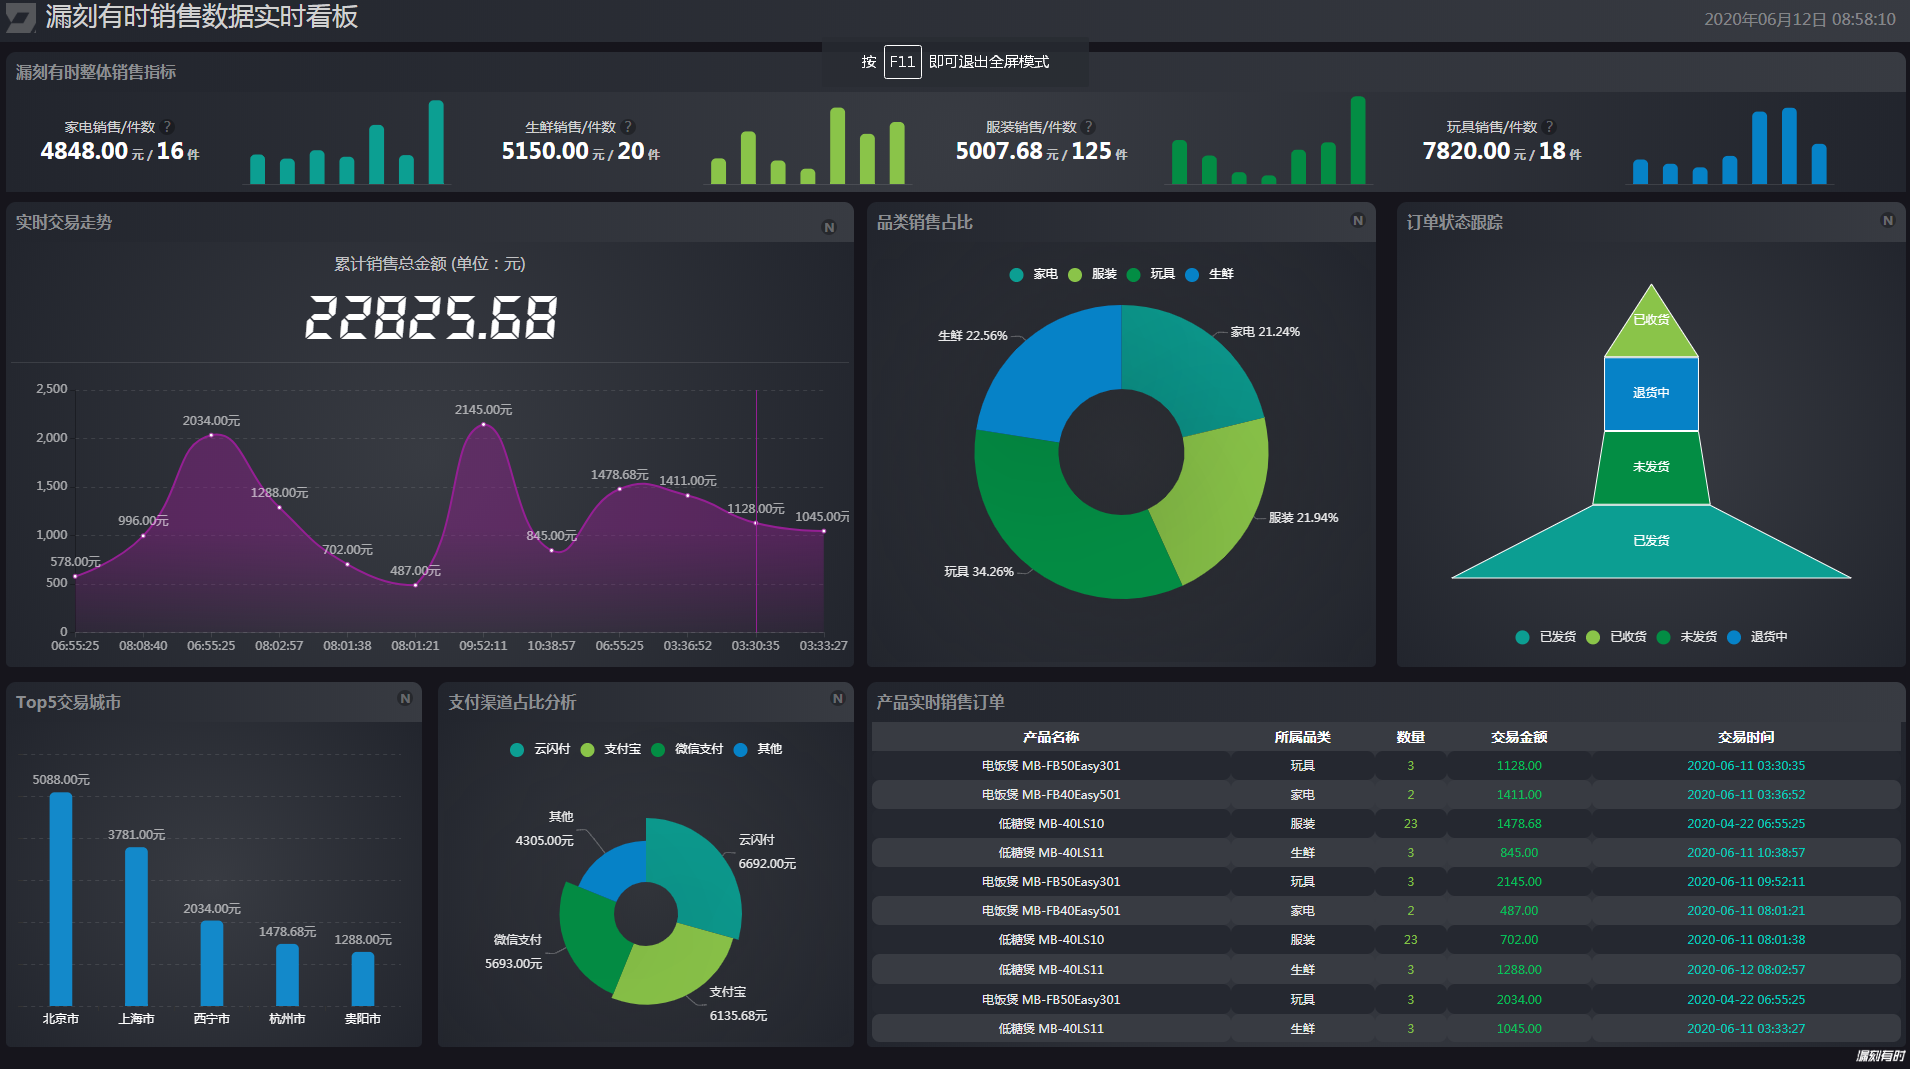Click order time 2020-06-11 03:30:35
This screenshot has height=1069, width=1910.
(1746, 766)
